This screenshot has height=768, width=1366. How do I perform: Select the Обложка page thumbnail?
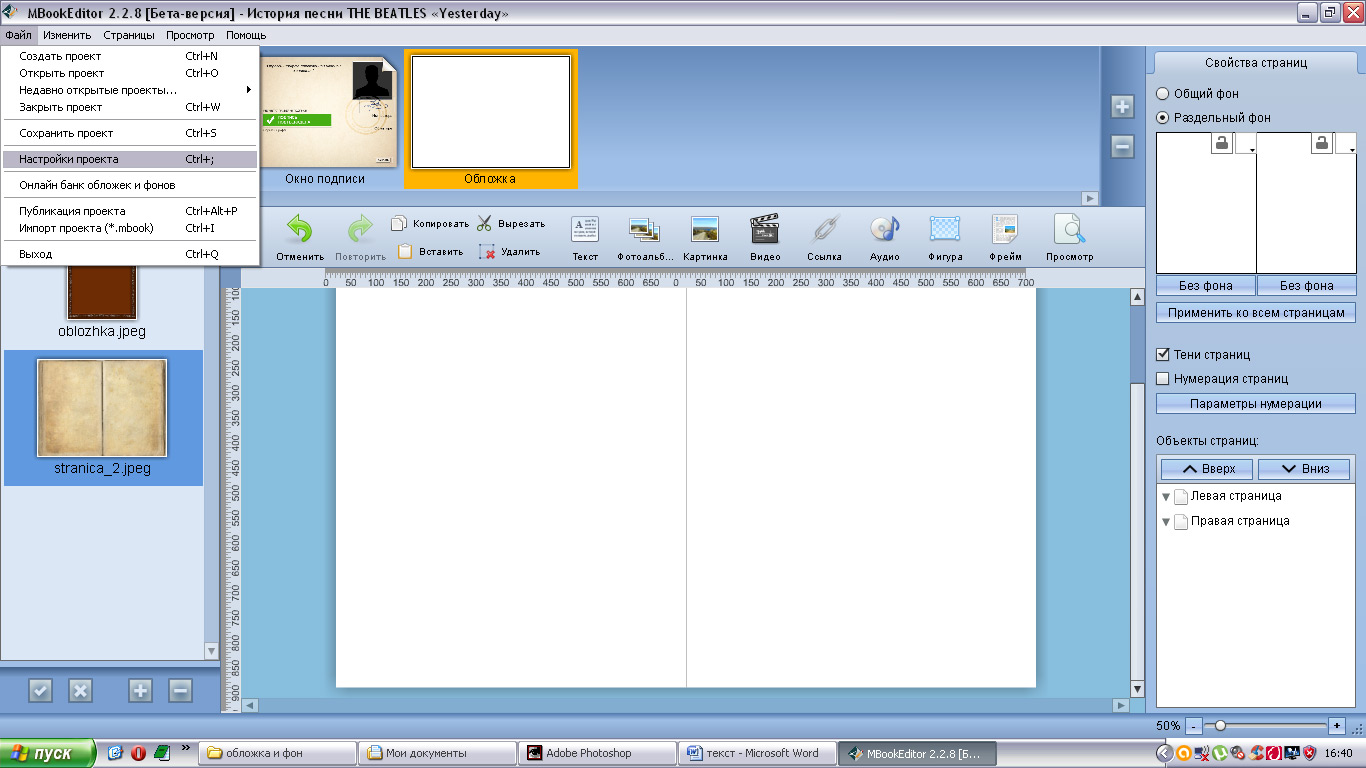490,119
